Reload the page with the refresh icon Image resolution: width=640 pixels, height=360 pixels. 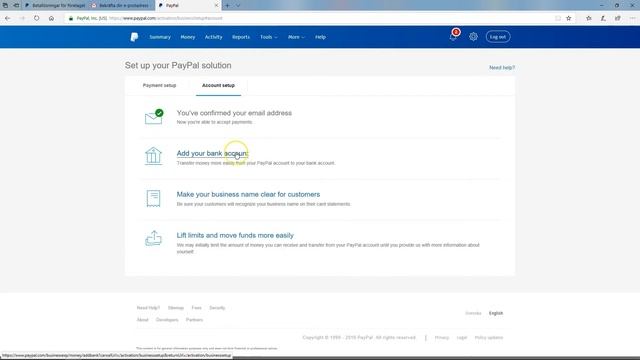click(37, 18)
